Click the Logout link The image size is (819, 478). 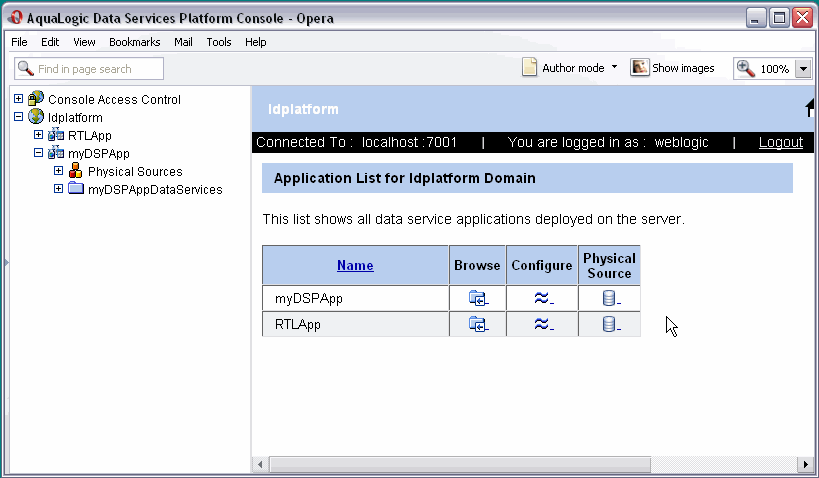pyautogui.click(x=781, y=142)
